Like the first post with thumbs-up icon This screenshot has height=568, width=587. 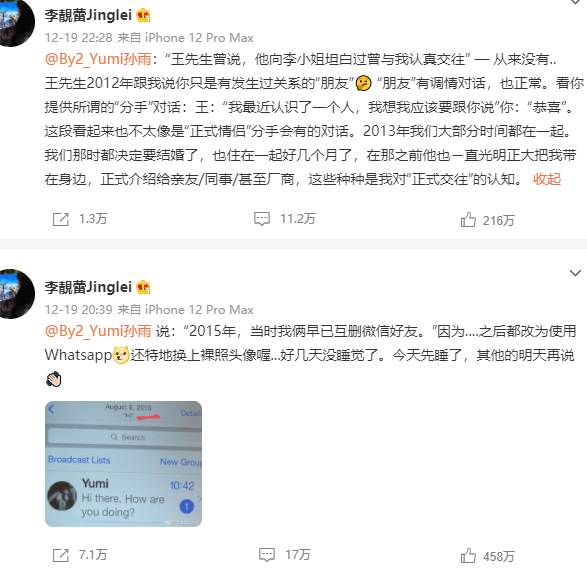click(468, 220)
